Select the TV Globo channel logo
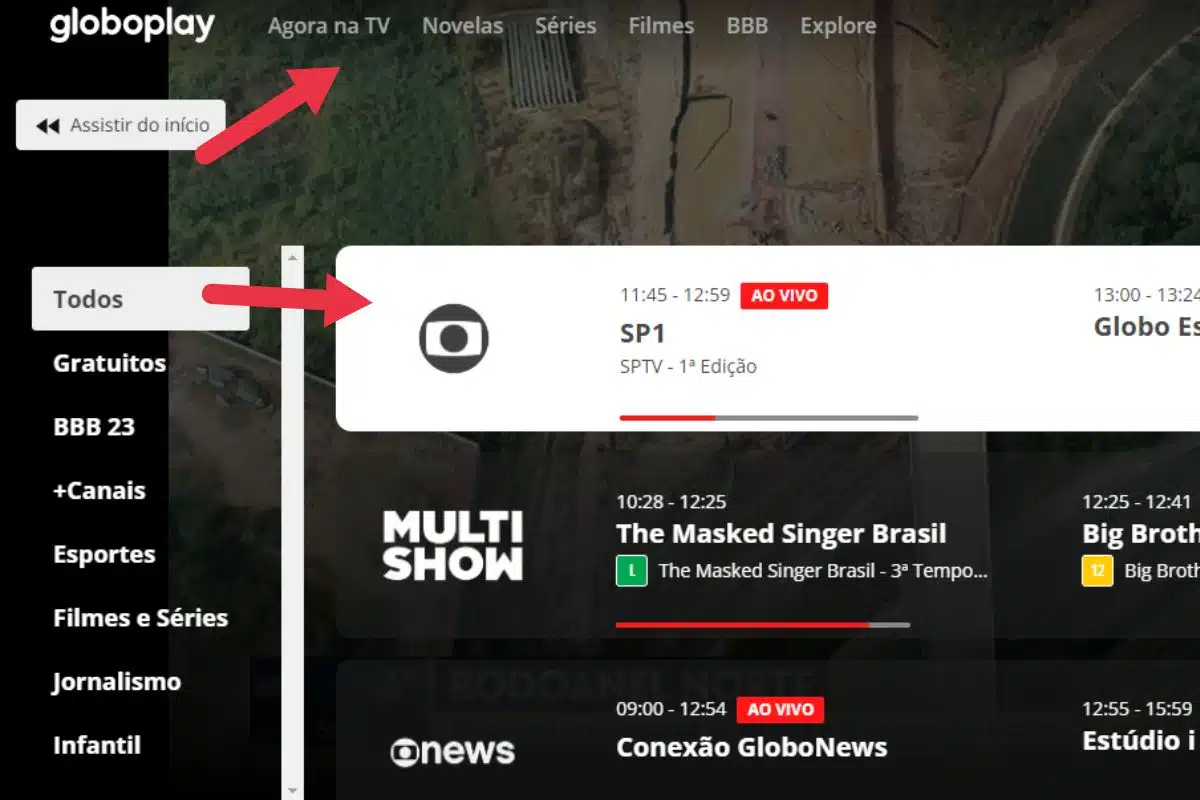This screenshot has width=1200, height=800. (453, 338)
